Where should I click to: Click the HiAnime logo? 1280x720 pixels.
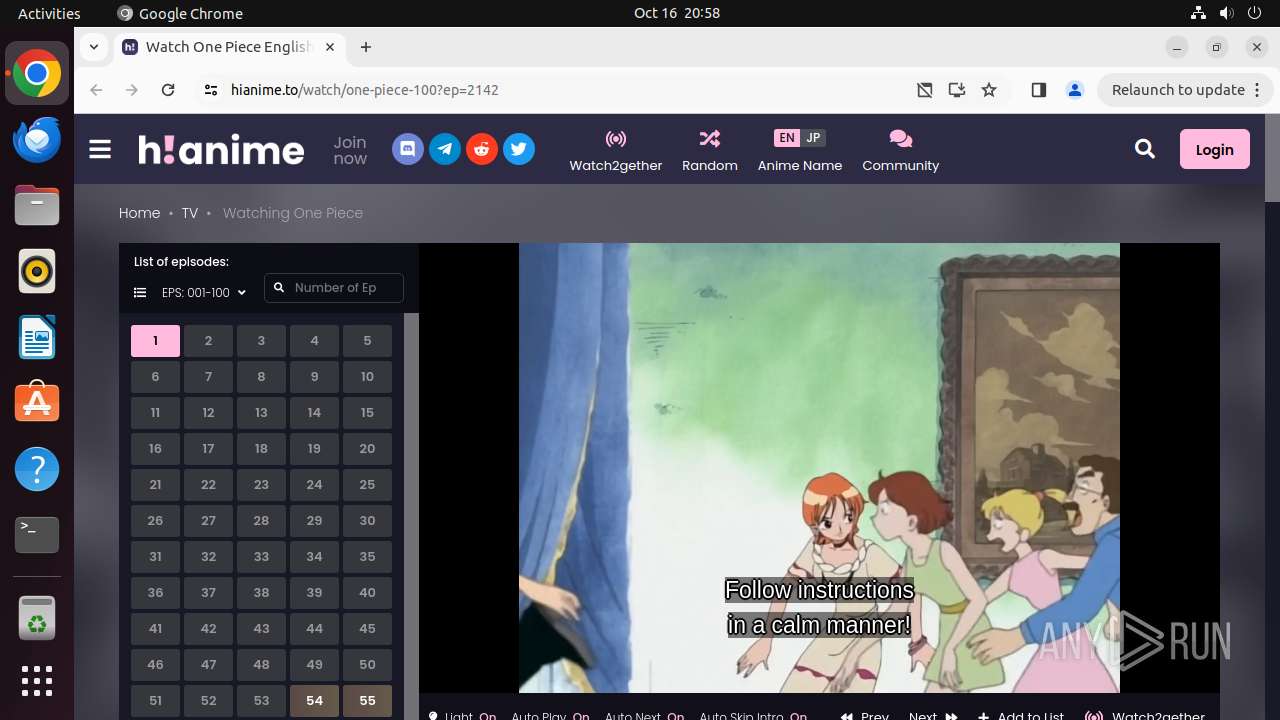coord(221,150)
